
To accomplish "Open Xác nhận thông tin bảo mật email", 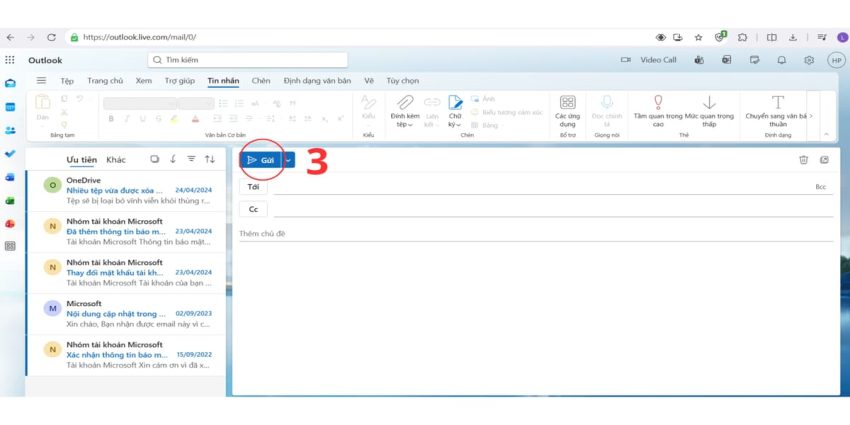I will [125, 355].
